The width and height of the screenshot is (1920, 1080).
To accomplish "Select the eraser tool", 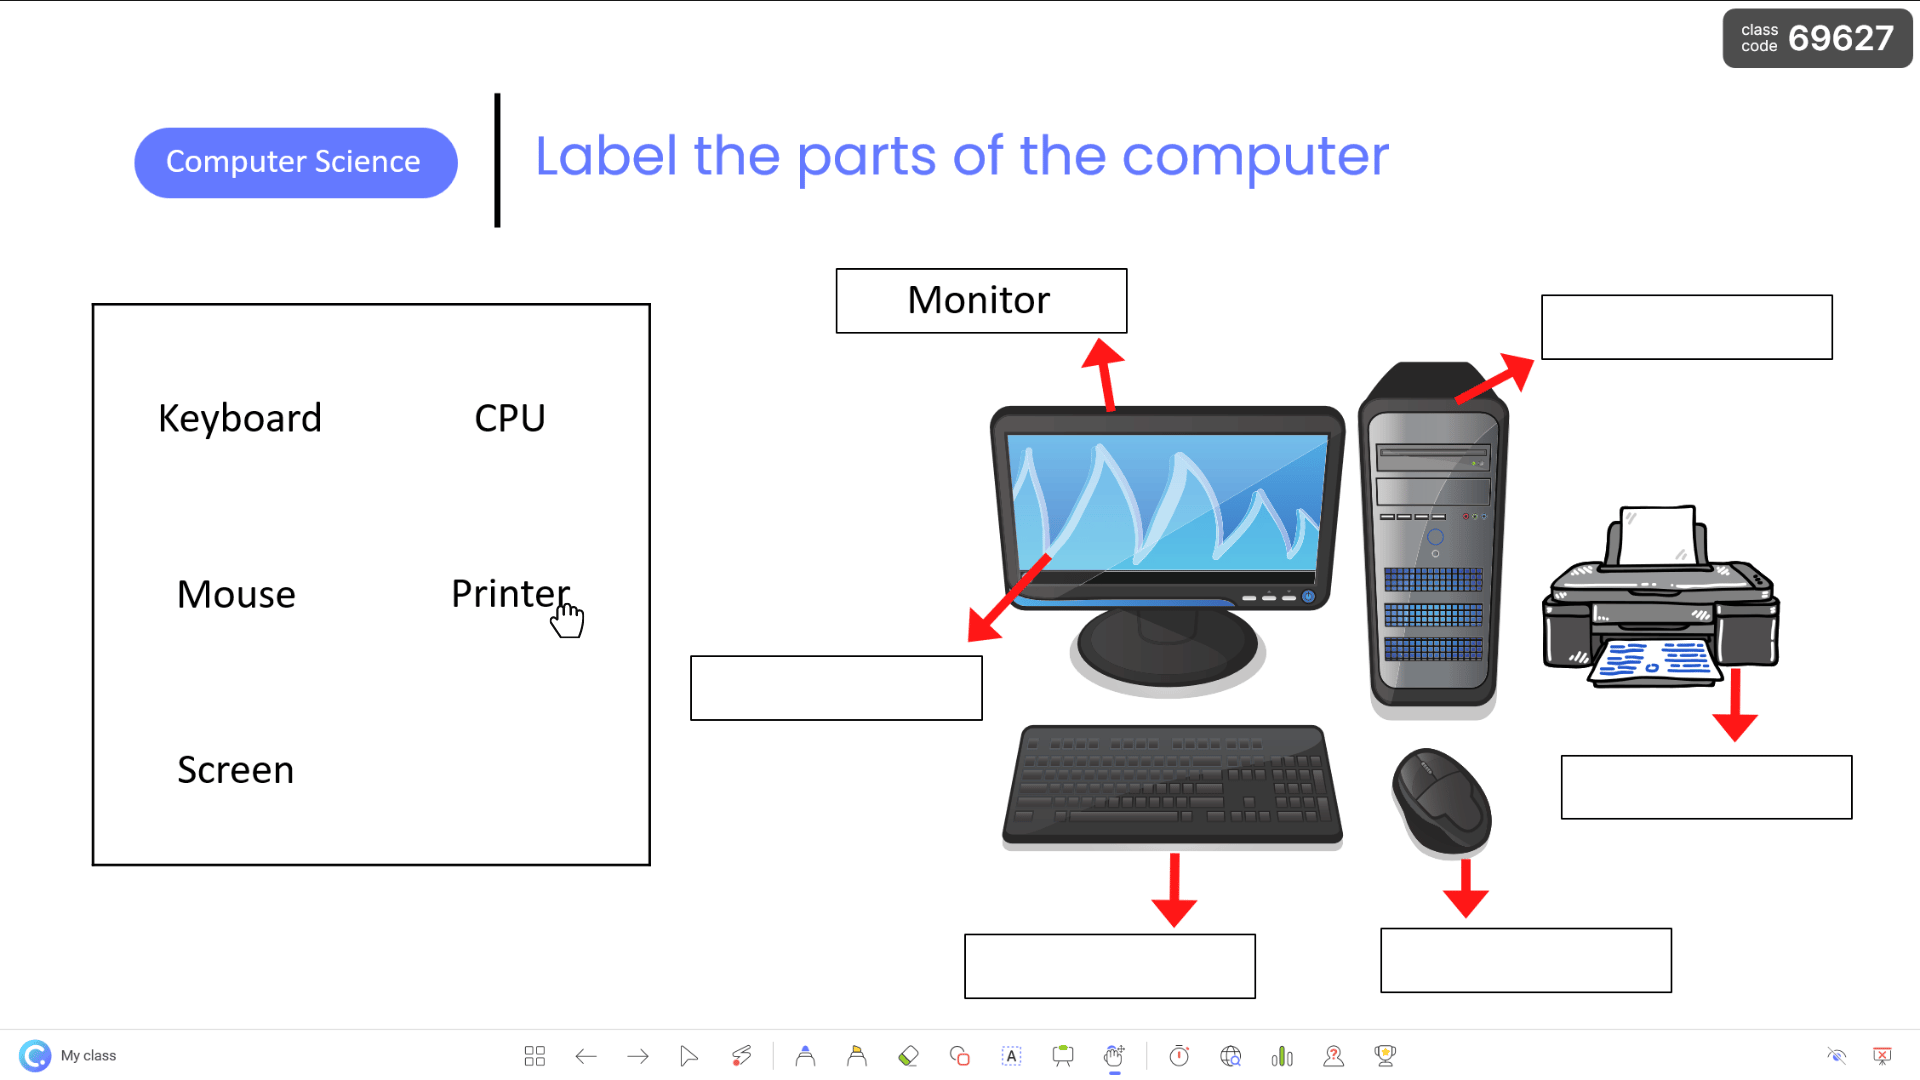I will (907, 1055).
